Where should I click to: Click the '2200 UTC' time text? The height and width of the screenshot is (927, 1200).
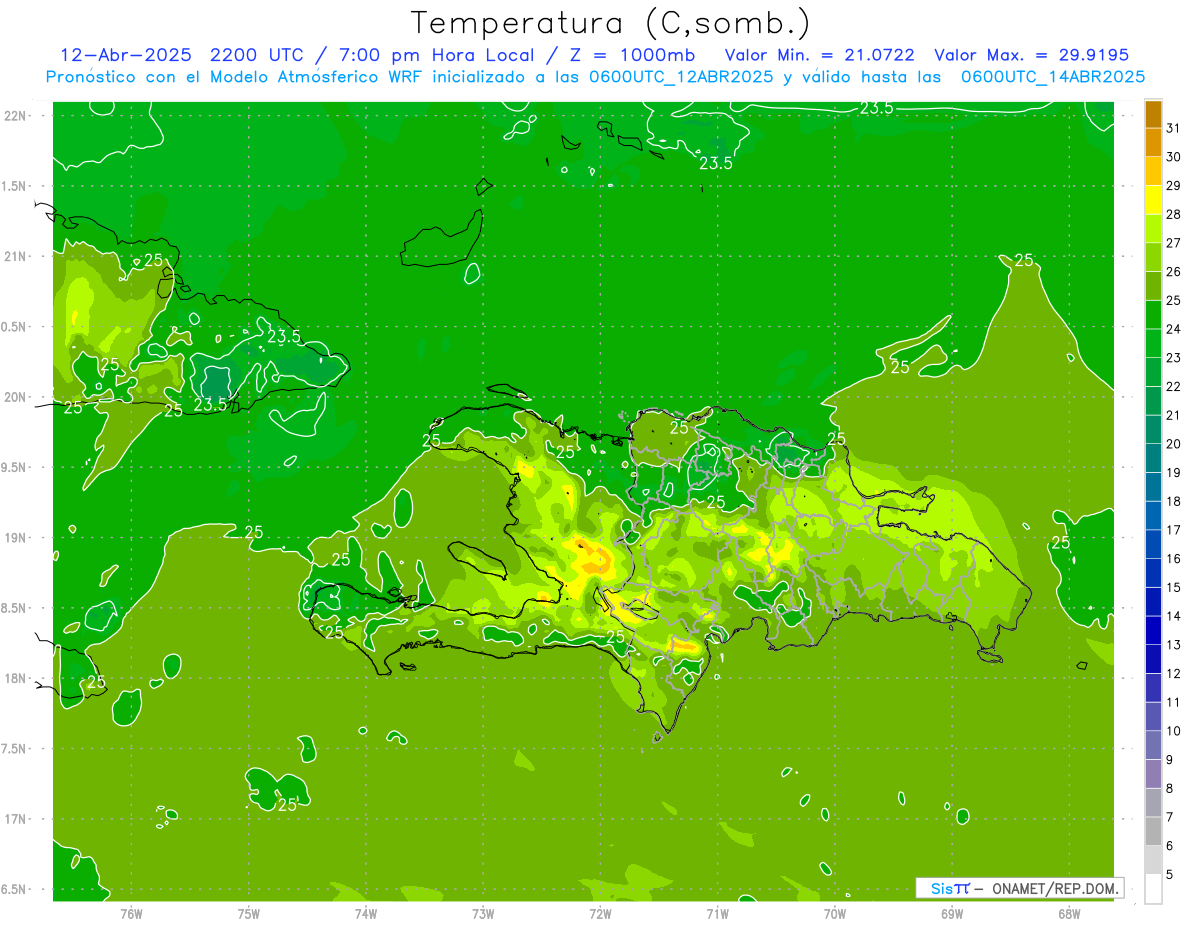(259, 55)
